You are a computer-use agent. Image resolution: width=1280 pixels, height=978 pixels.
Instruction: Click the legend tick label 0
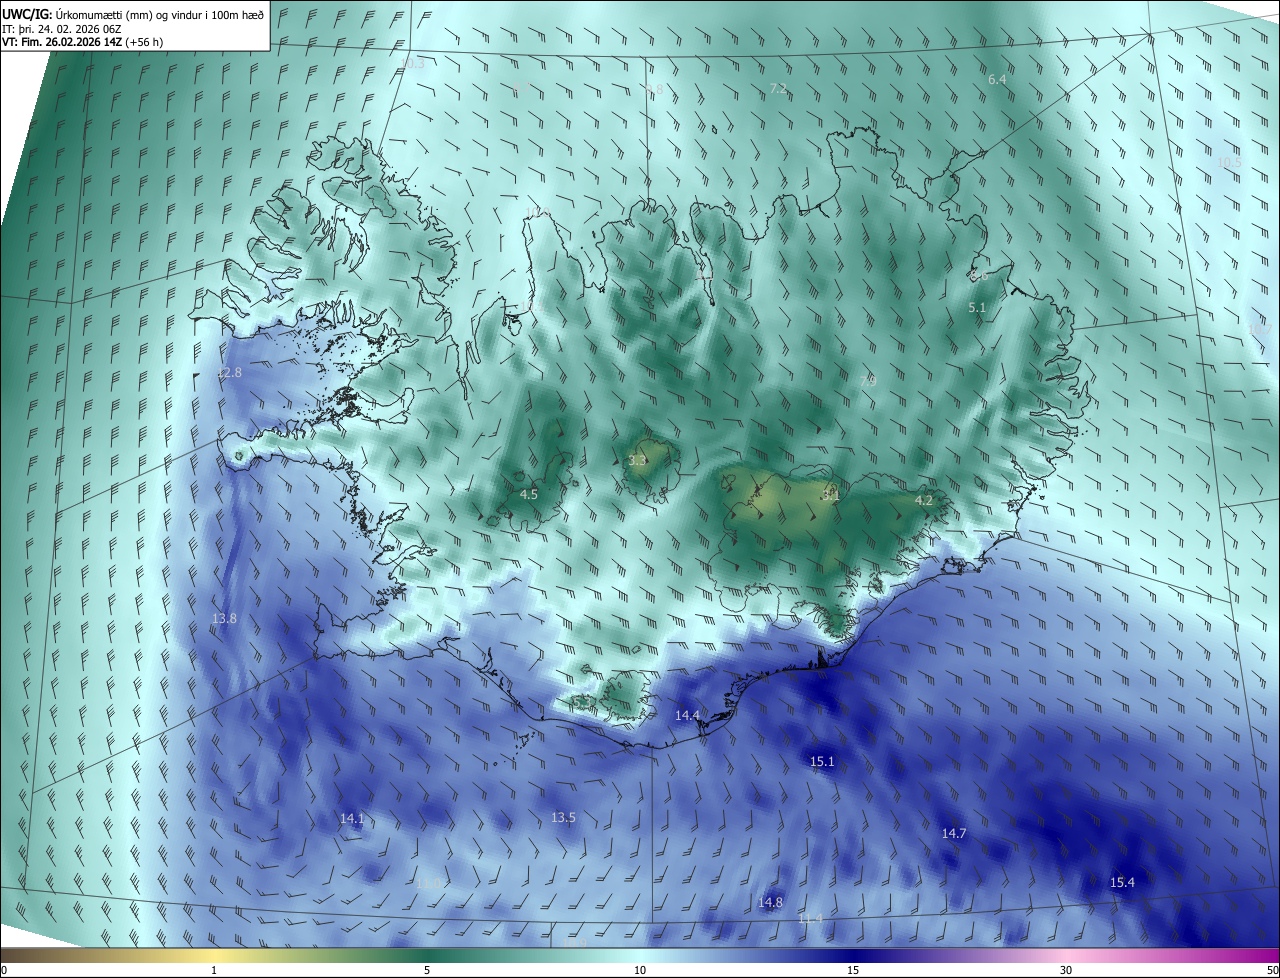[4, 971]
